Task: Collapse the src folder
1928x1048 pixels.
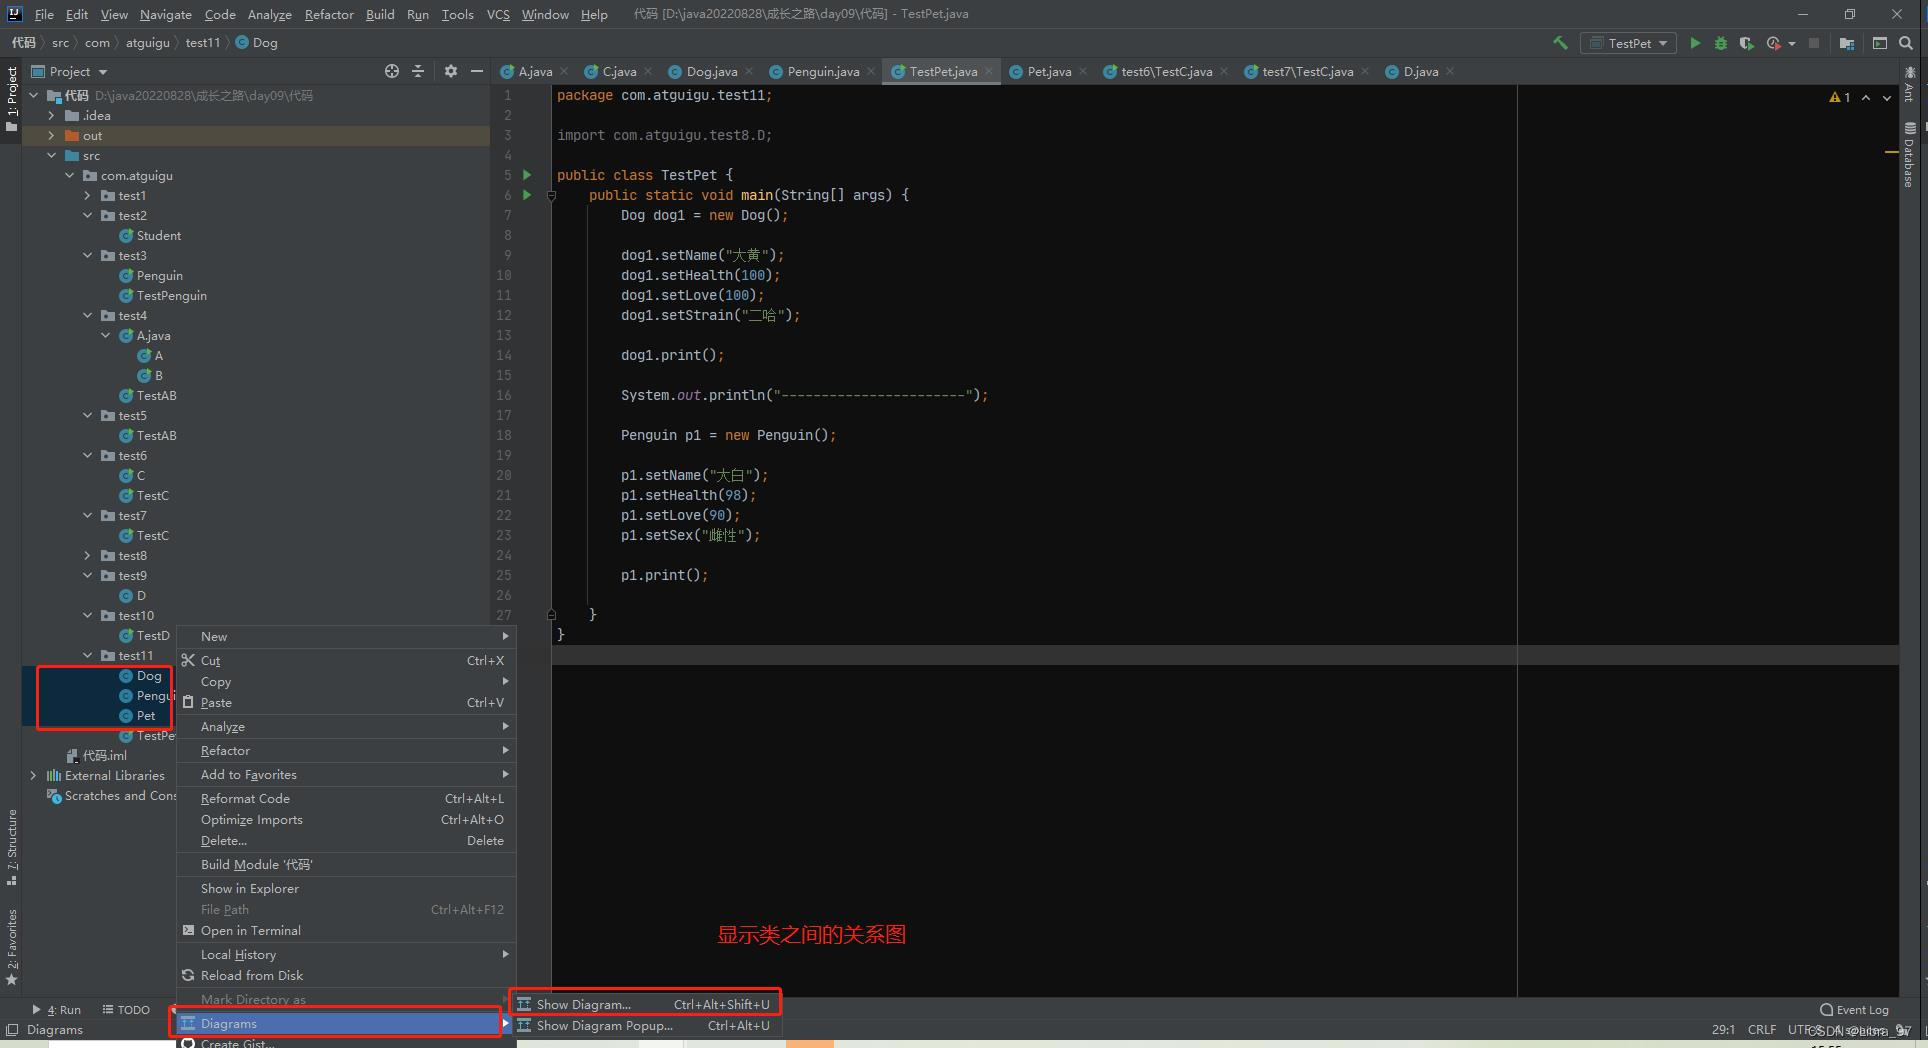Action: pyautogui.click(x=51, y=155)
